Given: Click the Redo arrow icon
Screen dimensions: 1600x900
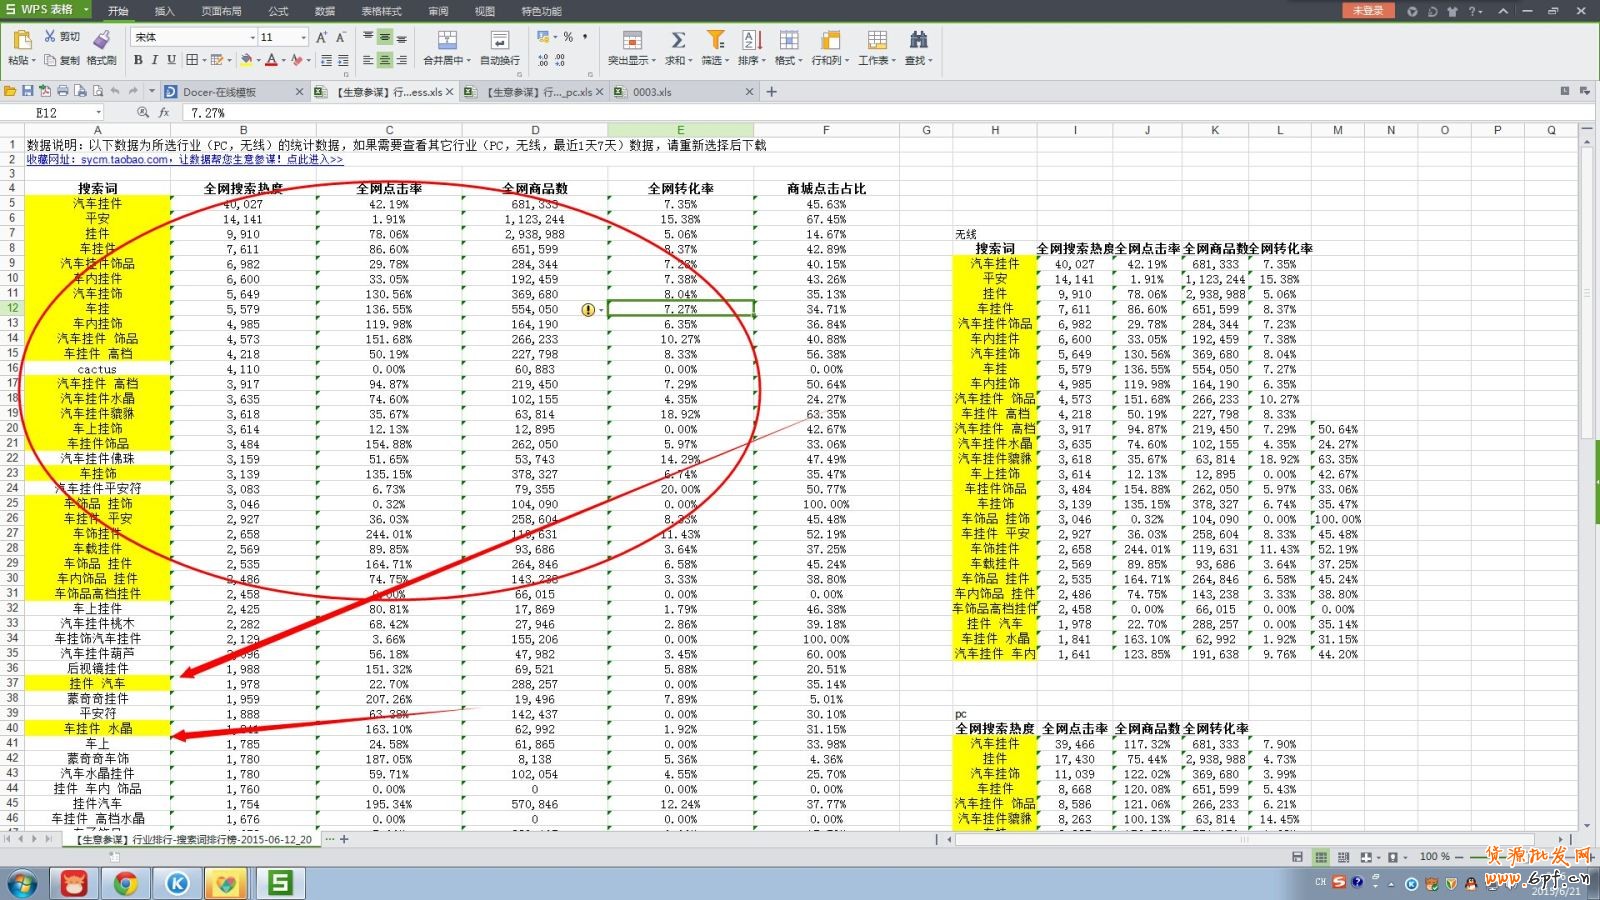Looking at the screenshot, I should [133, 91].
